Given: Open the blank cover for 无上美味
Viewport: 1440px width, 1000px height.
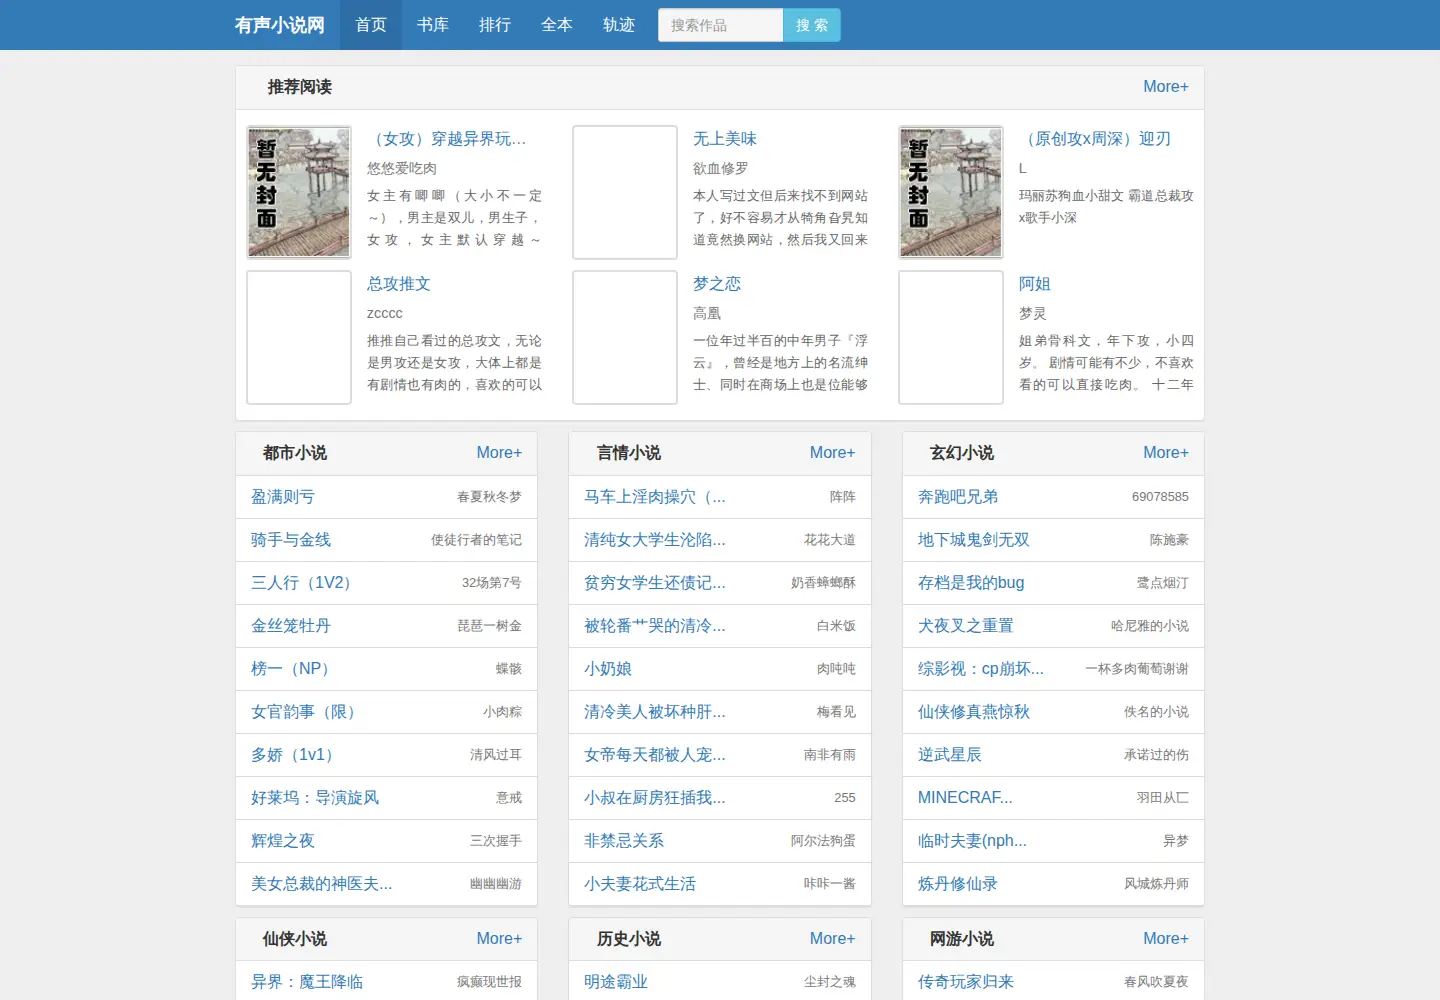Looking at the screenshot, I should 625,192.
